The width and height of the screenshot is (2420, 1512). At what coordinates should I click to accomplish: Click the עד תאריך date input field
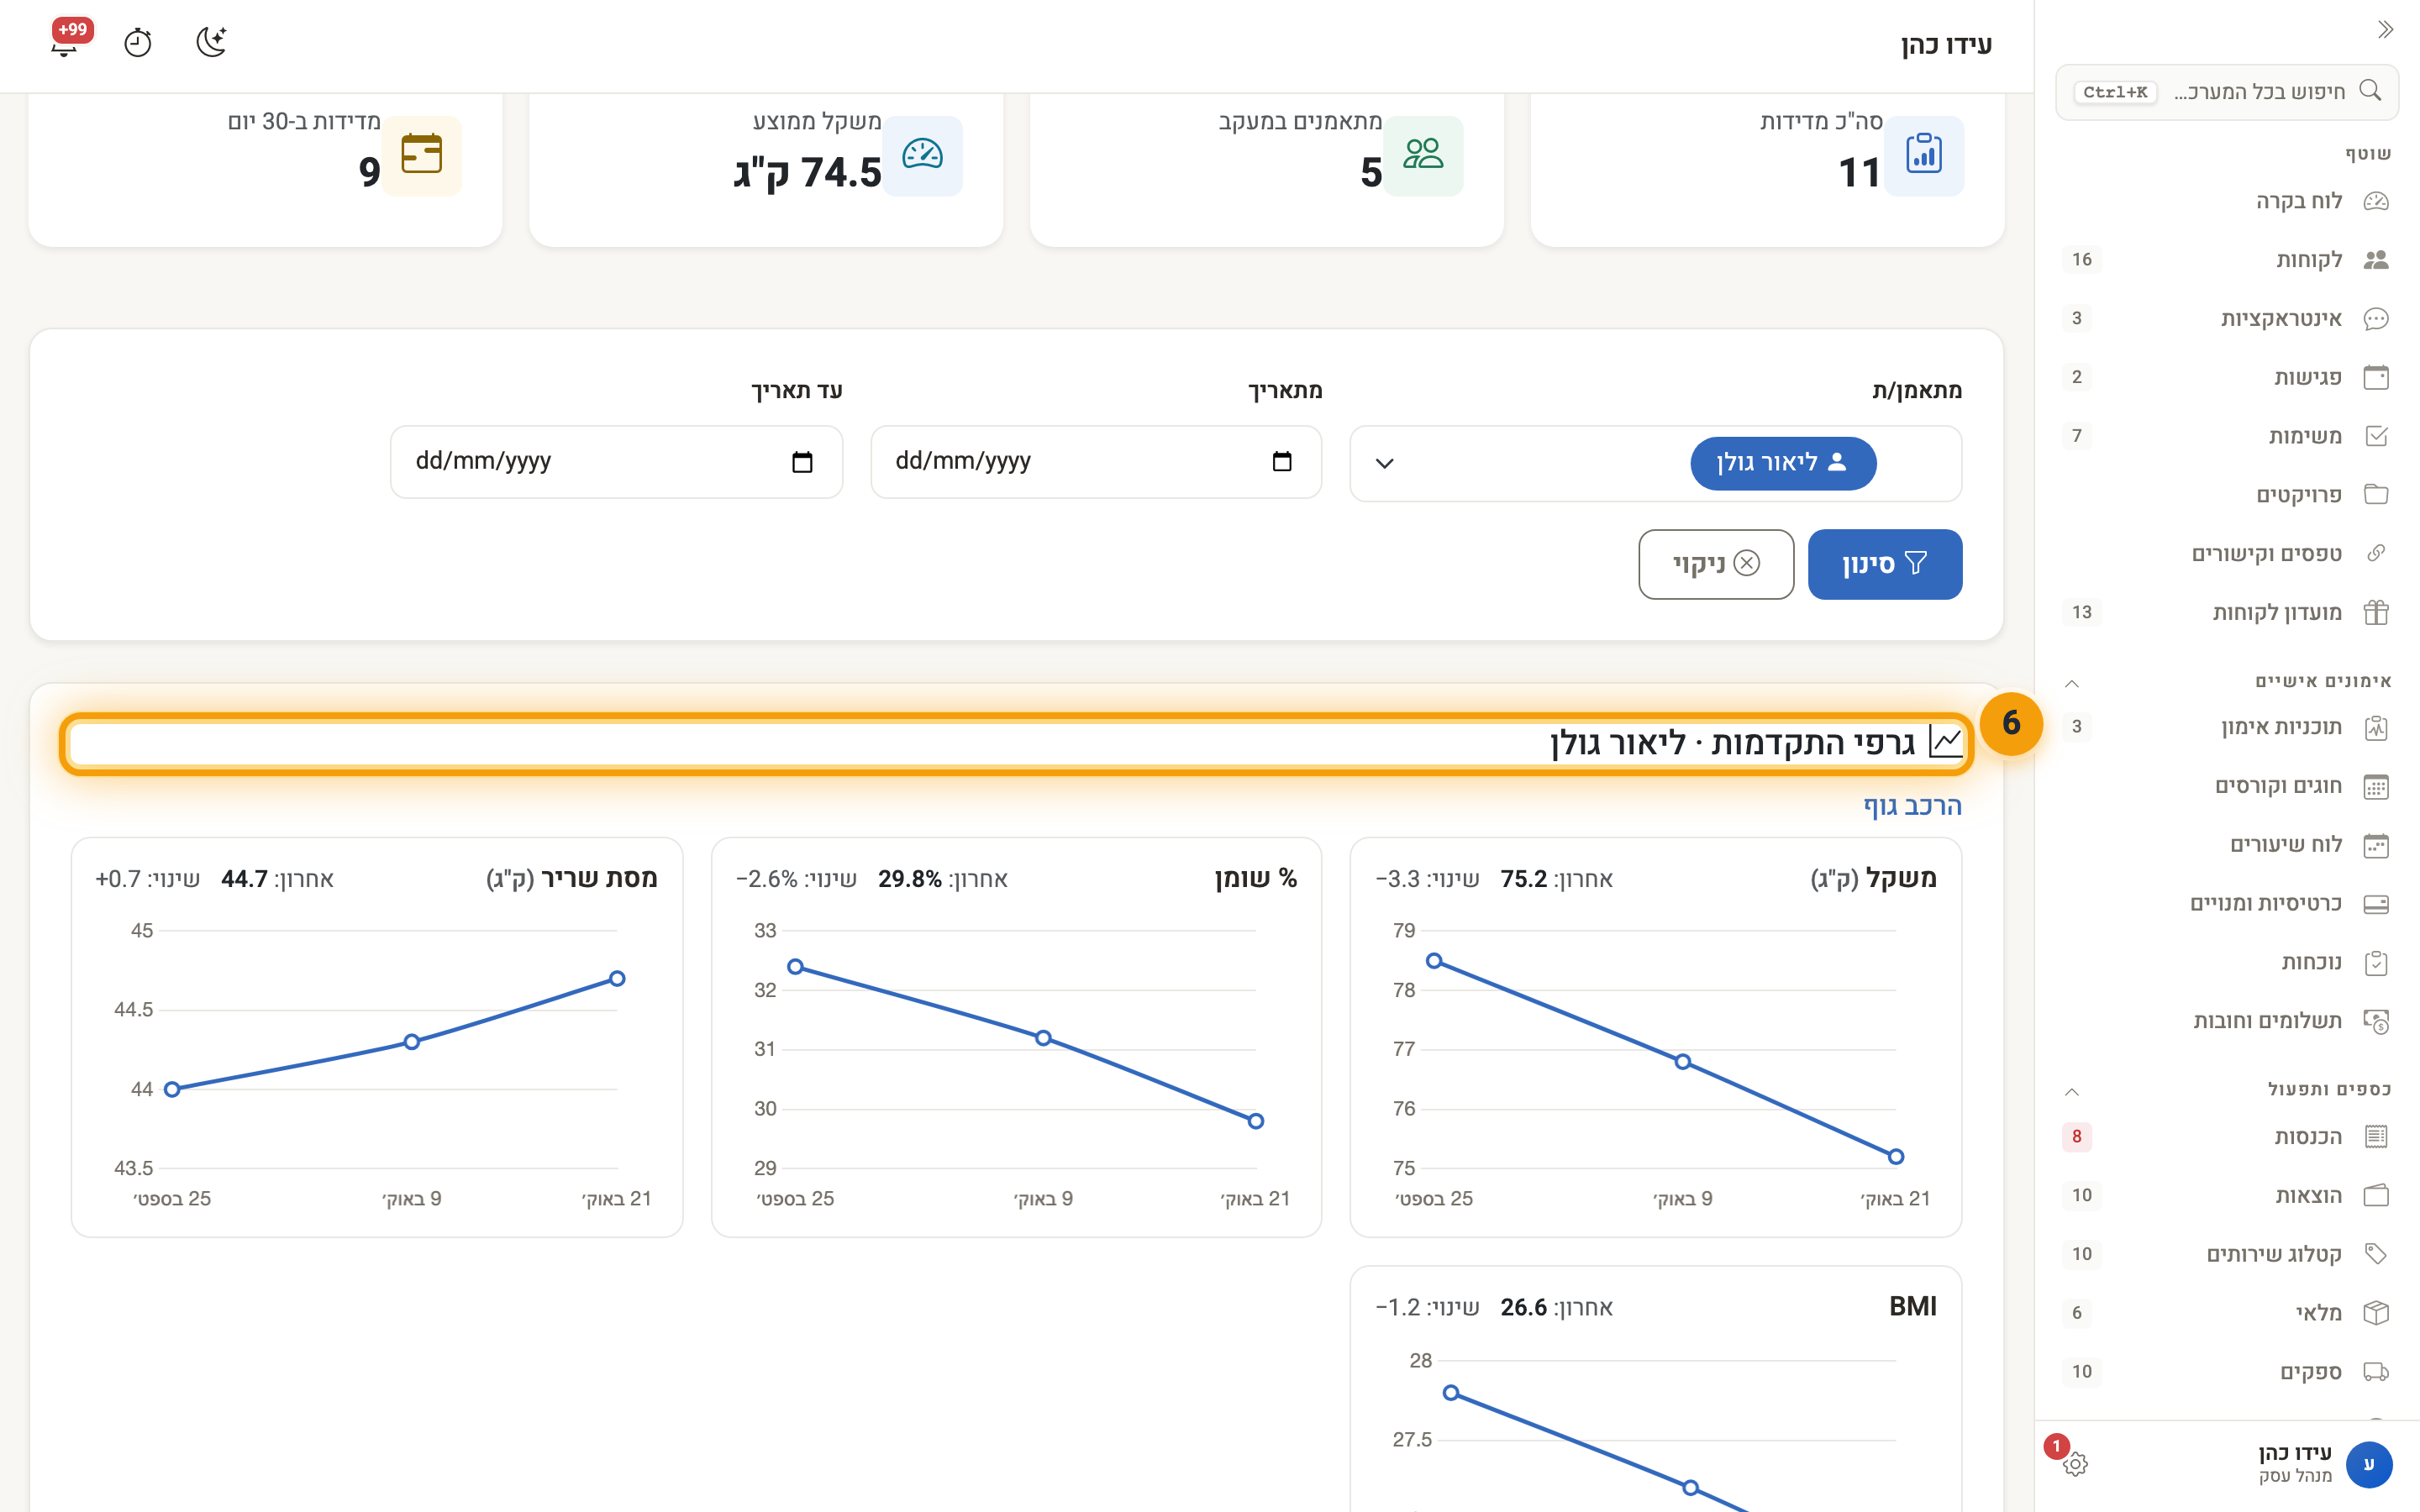tap(616, 462)
